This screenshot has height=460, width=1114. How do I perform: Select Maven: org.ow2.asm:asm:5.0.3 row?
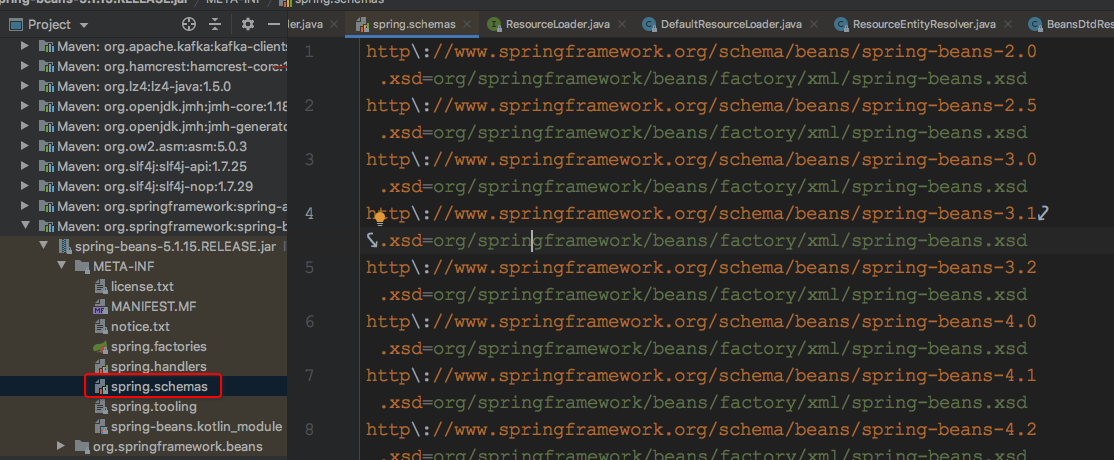coord(144,146)
